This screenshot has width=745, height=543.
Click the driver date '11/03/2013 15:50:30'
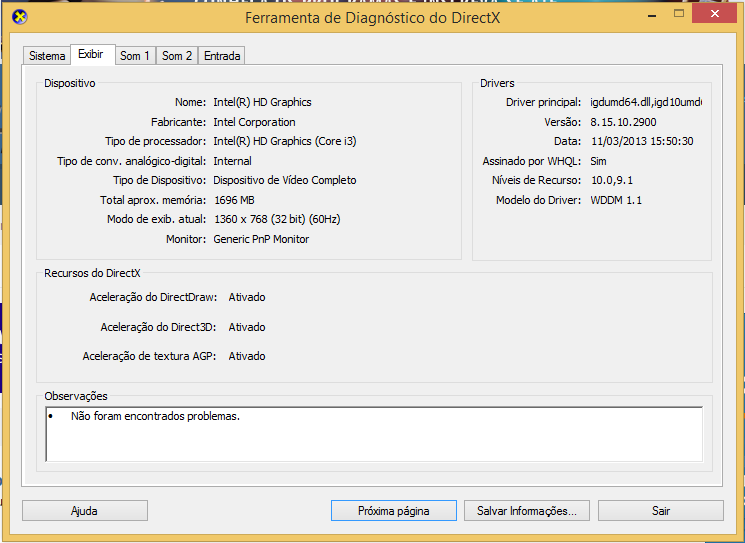pyautogui.click(x=642, y=141)
